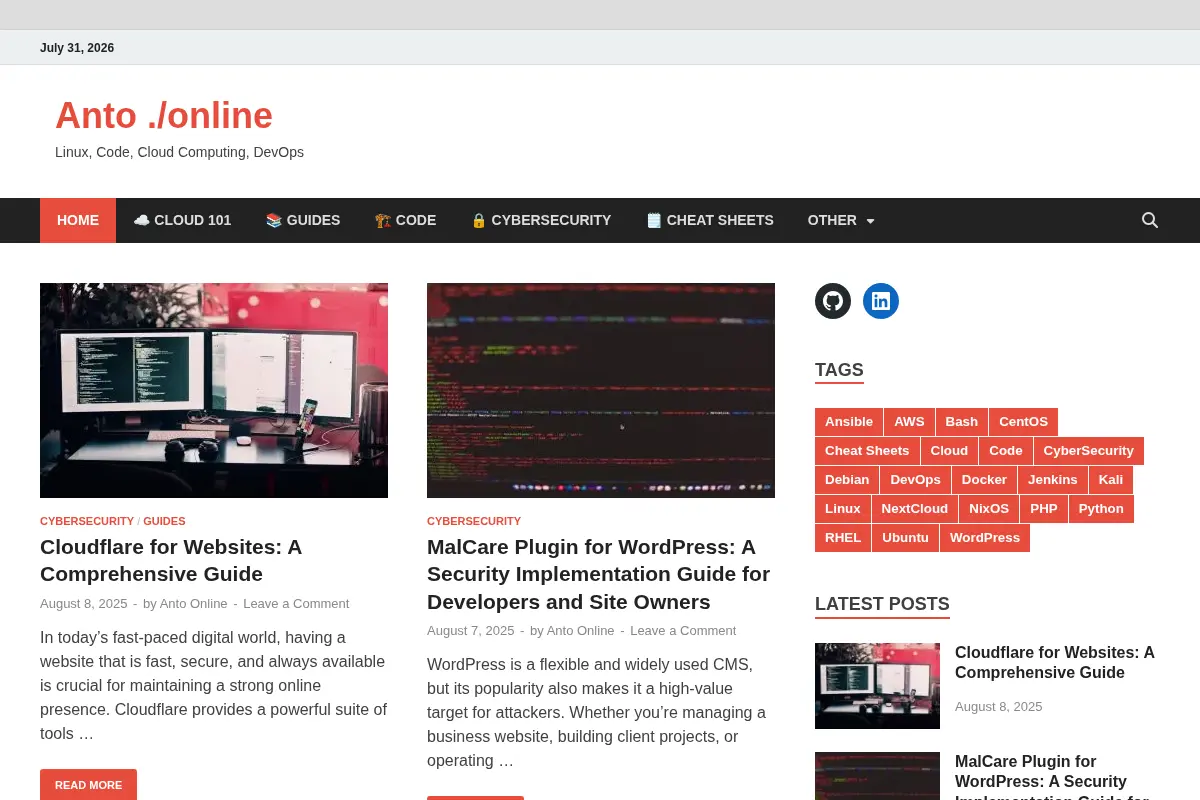1200x800 pixels.
Task: Open the GitHub profile icon
Action: (x=833, y=301)
